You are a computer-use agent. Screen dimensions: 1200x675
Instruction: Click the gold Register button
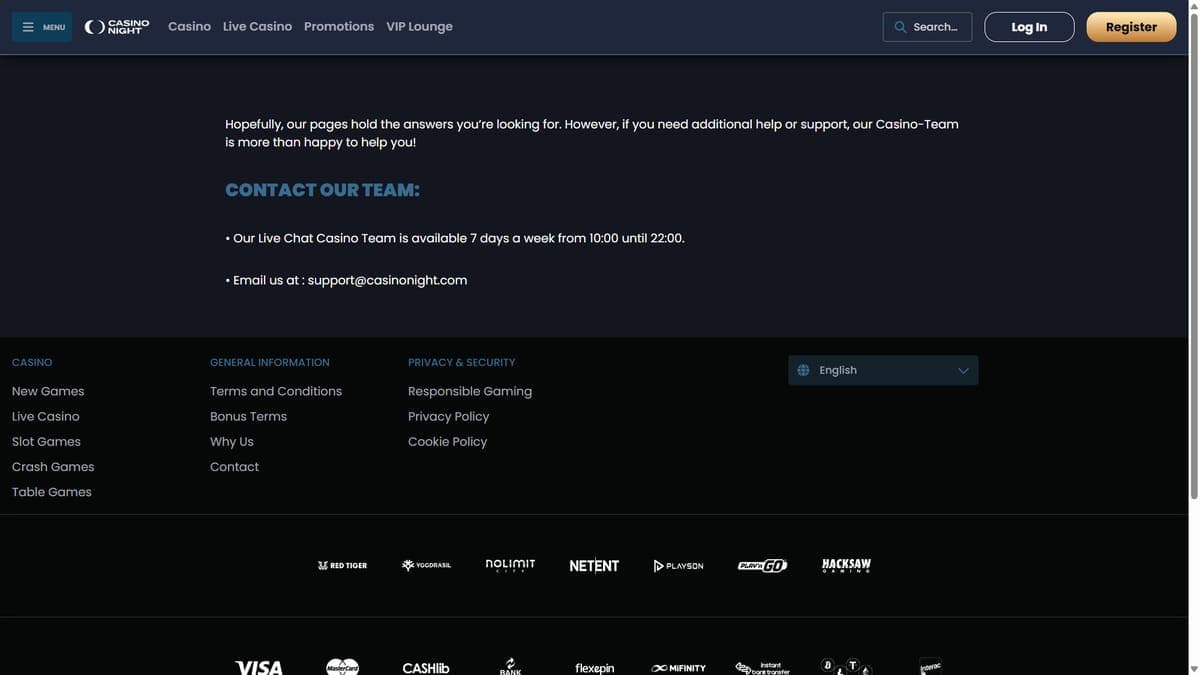pos(1131,27)
